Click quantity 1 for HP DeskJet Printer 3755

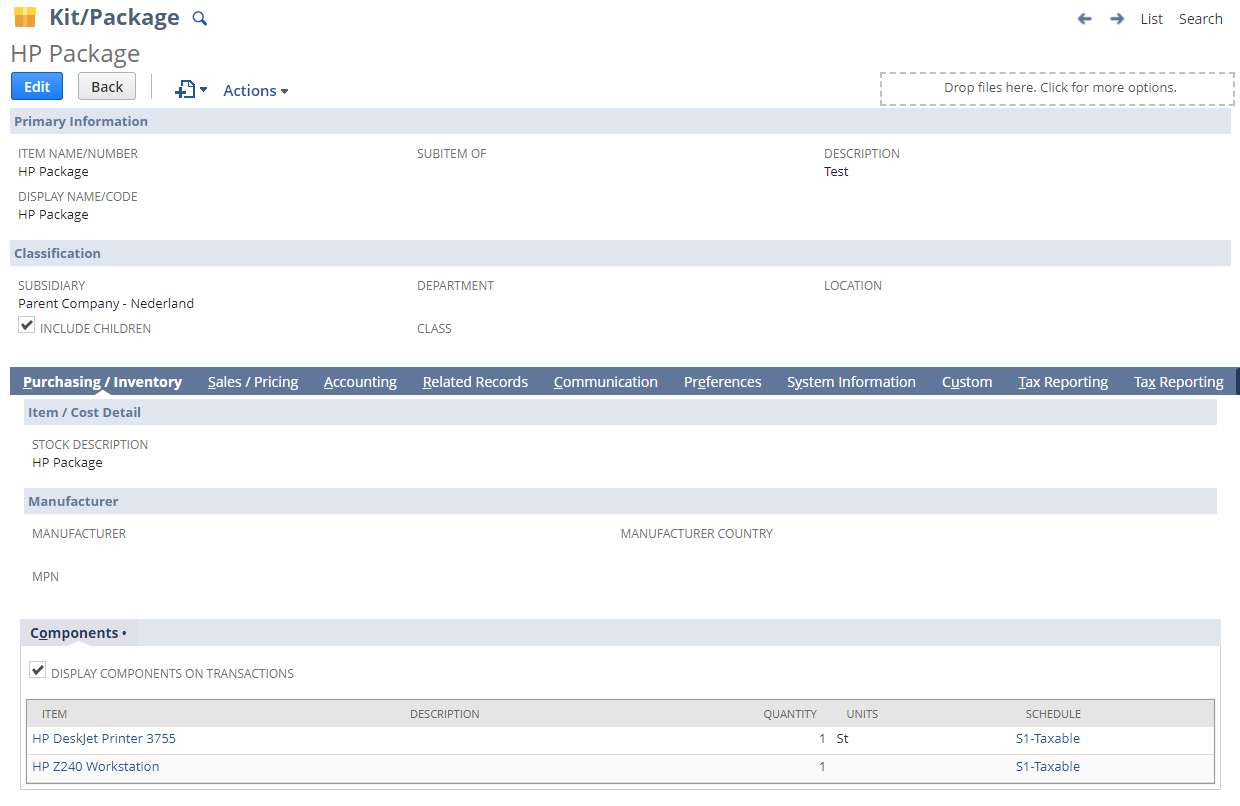822,739
